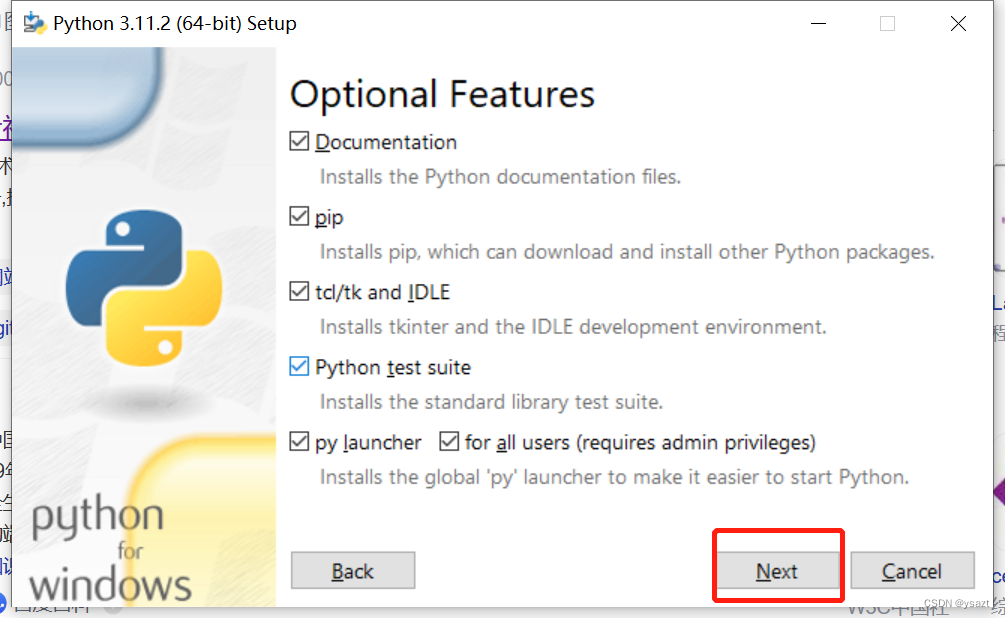This screenshot has height=618, width=1005.
Task: Uncheck the for all users checkbox
Action: click(449, 441)
